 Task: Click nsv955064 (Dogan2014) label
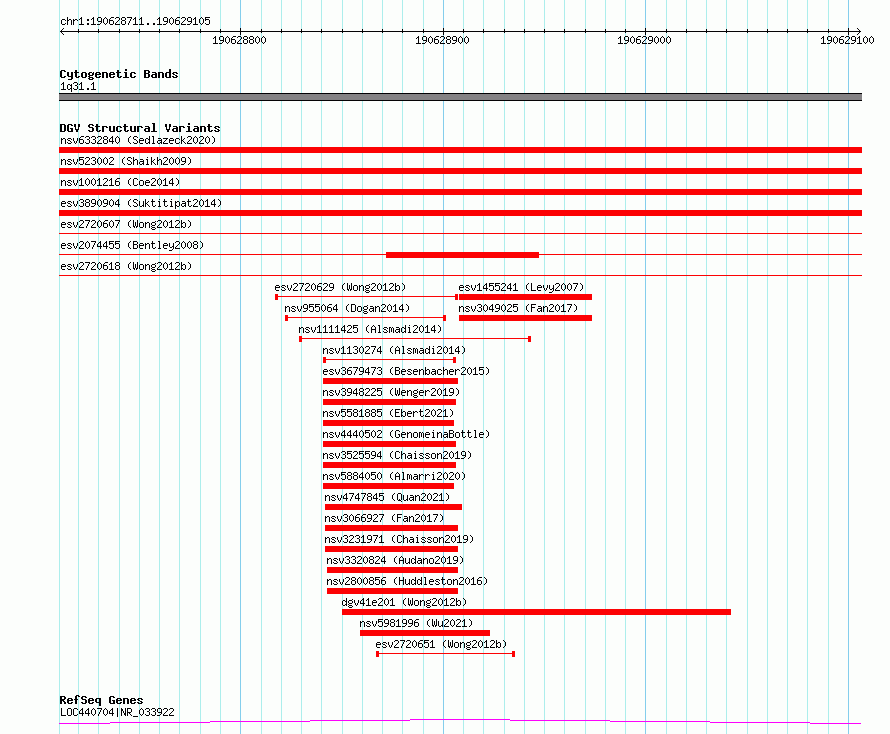pos(347,308)
